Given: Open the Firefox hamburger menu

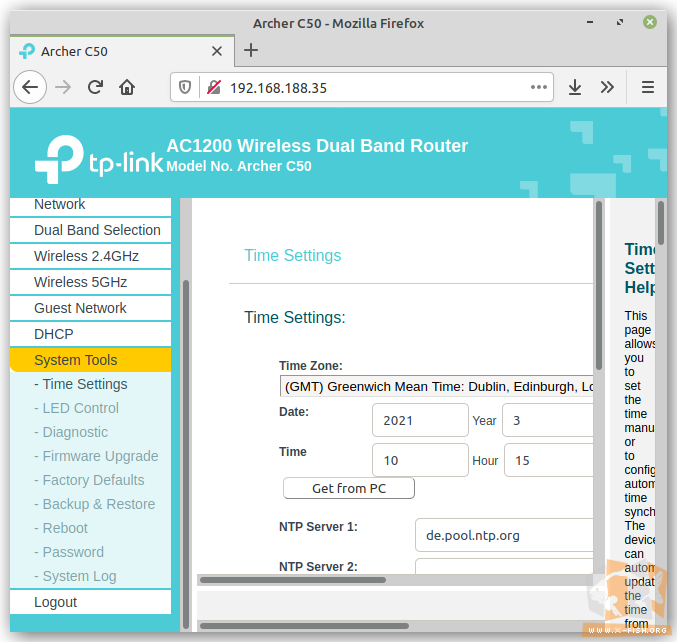Looking at the screenshot, I should 648,88.
